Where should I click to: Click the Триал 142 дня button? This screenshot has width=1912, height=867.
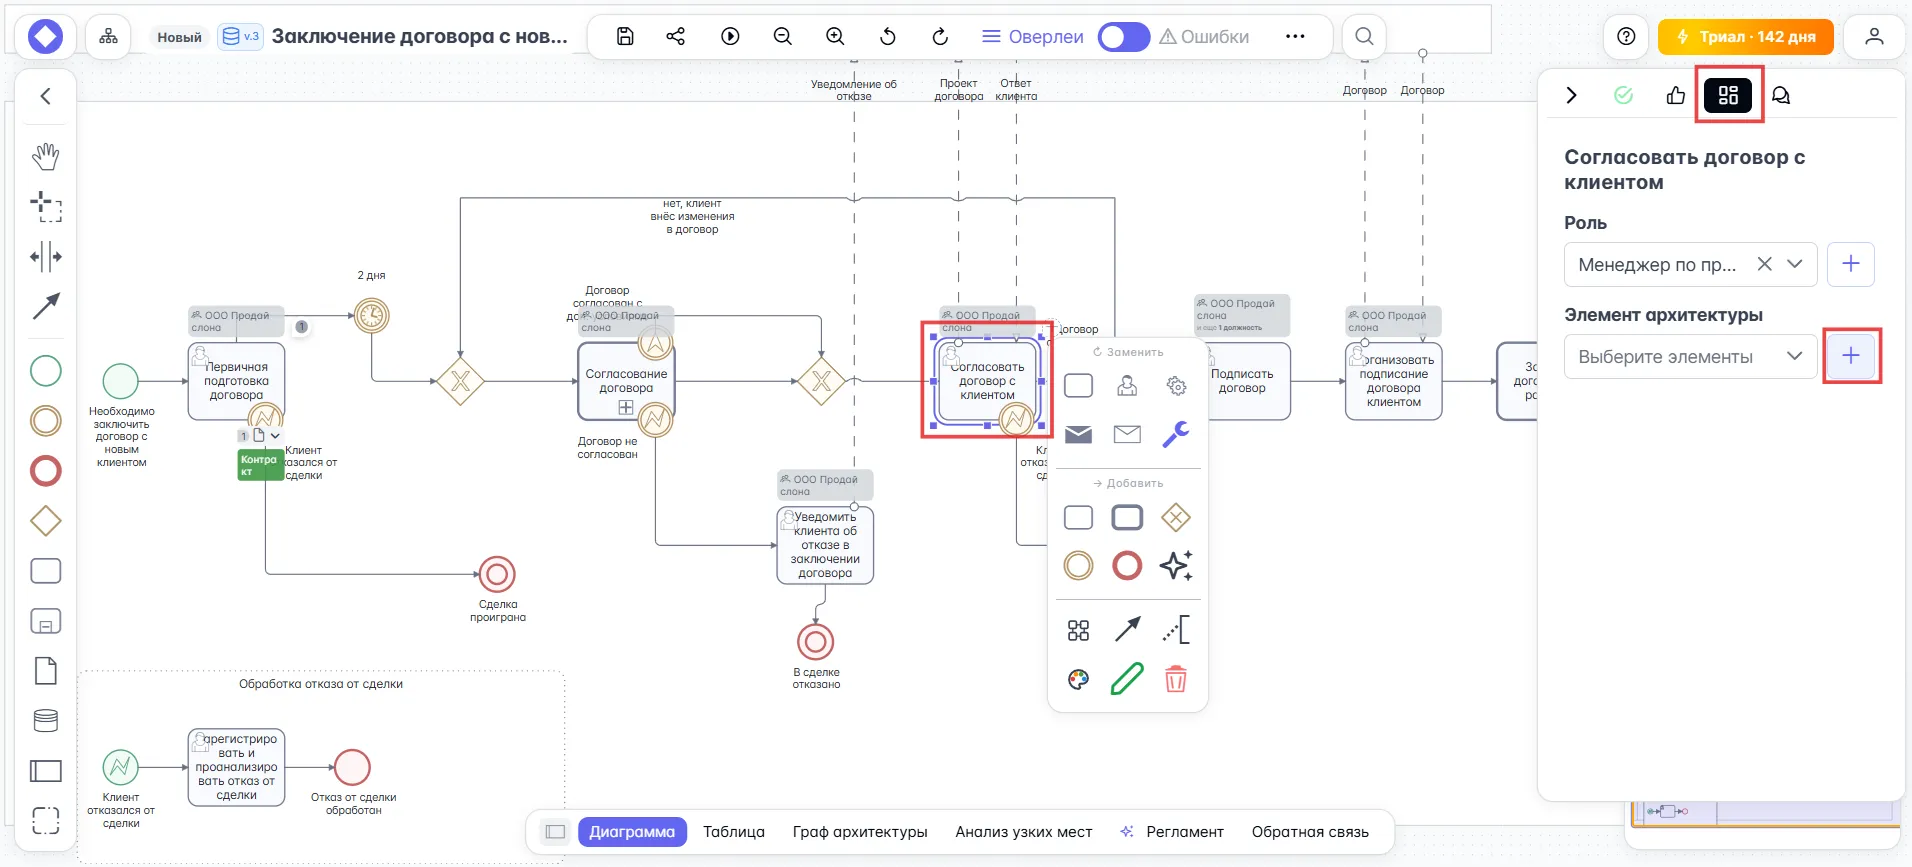click(1745, 37)
